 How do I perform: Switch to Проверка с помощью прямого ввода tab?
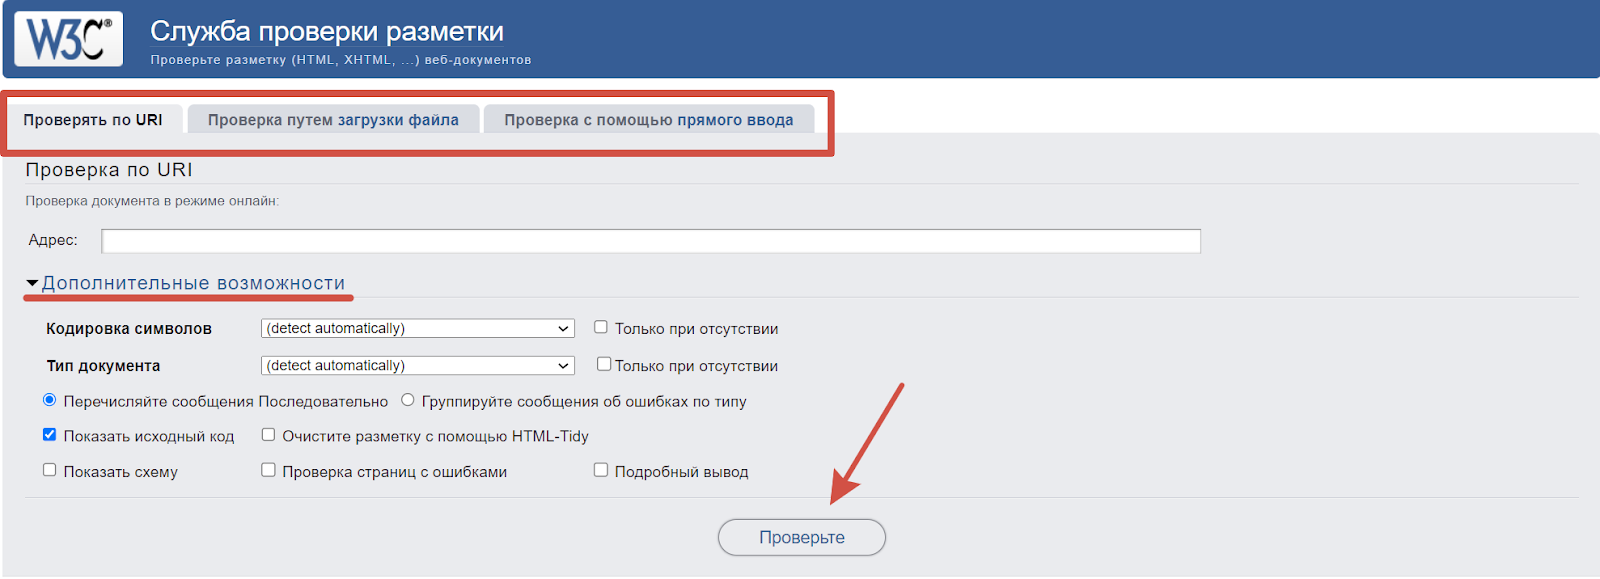[648, 120]
